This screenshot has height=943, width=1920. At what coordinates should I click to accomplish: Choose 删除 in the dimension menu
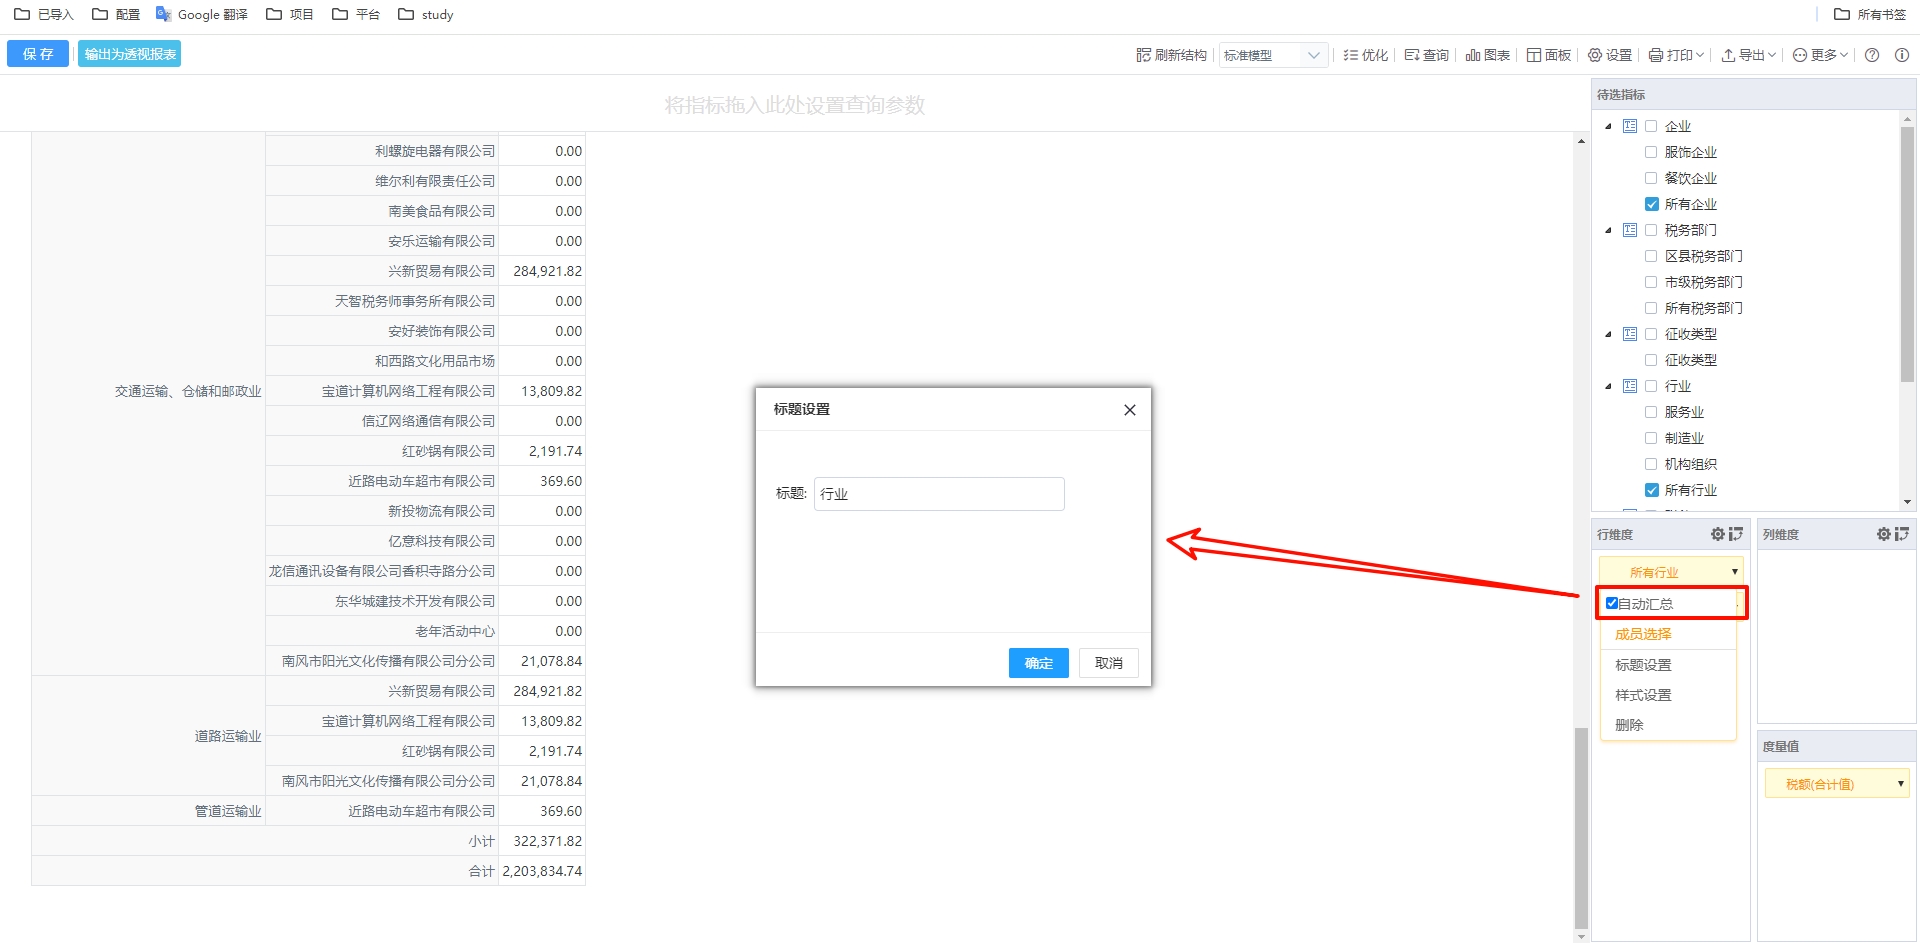1629,725
